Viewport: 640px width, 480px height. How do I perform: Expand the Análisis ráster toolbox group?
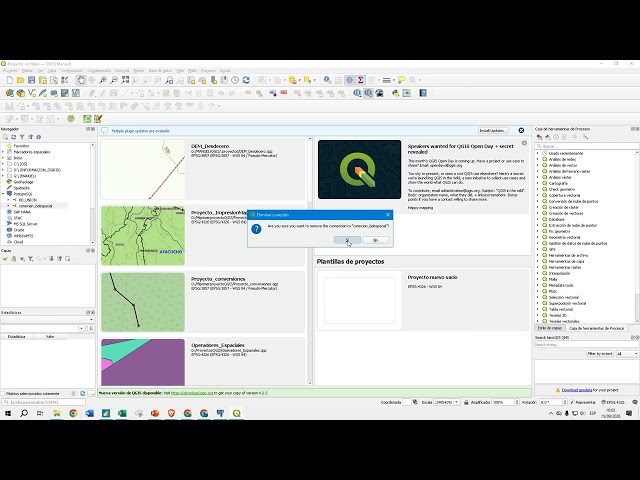click(x=538, y=177)
